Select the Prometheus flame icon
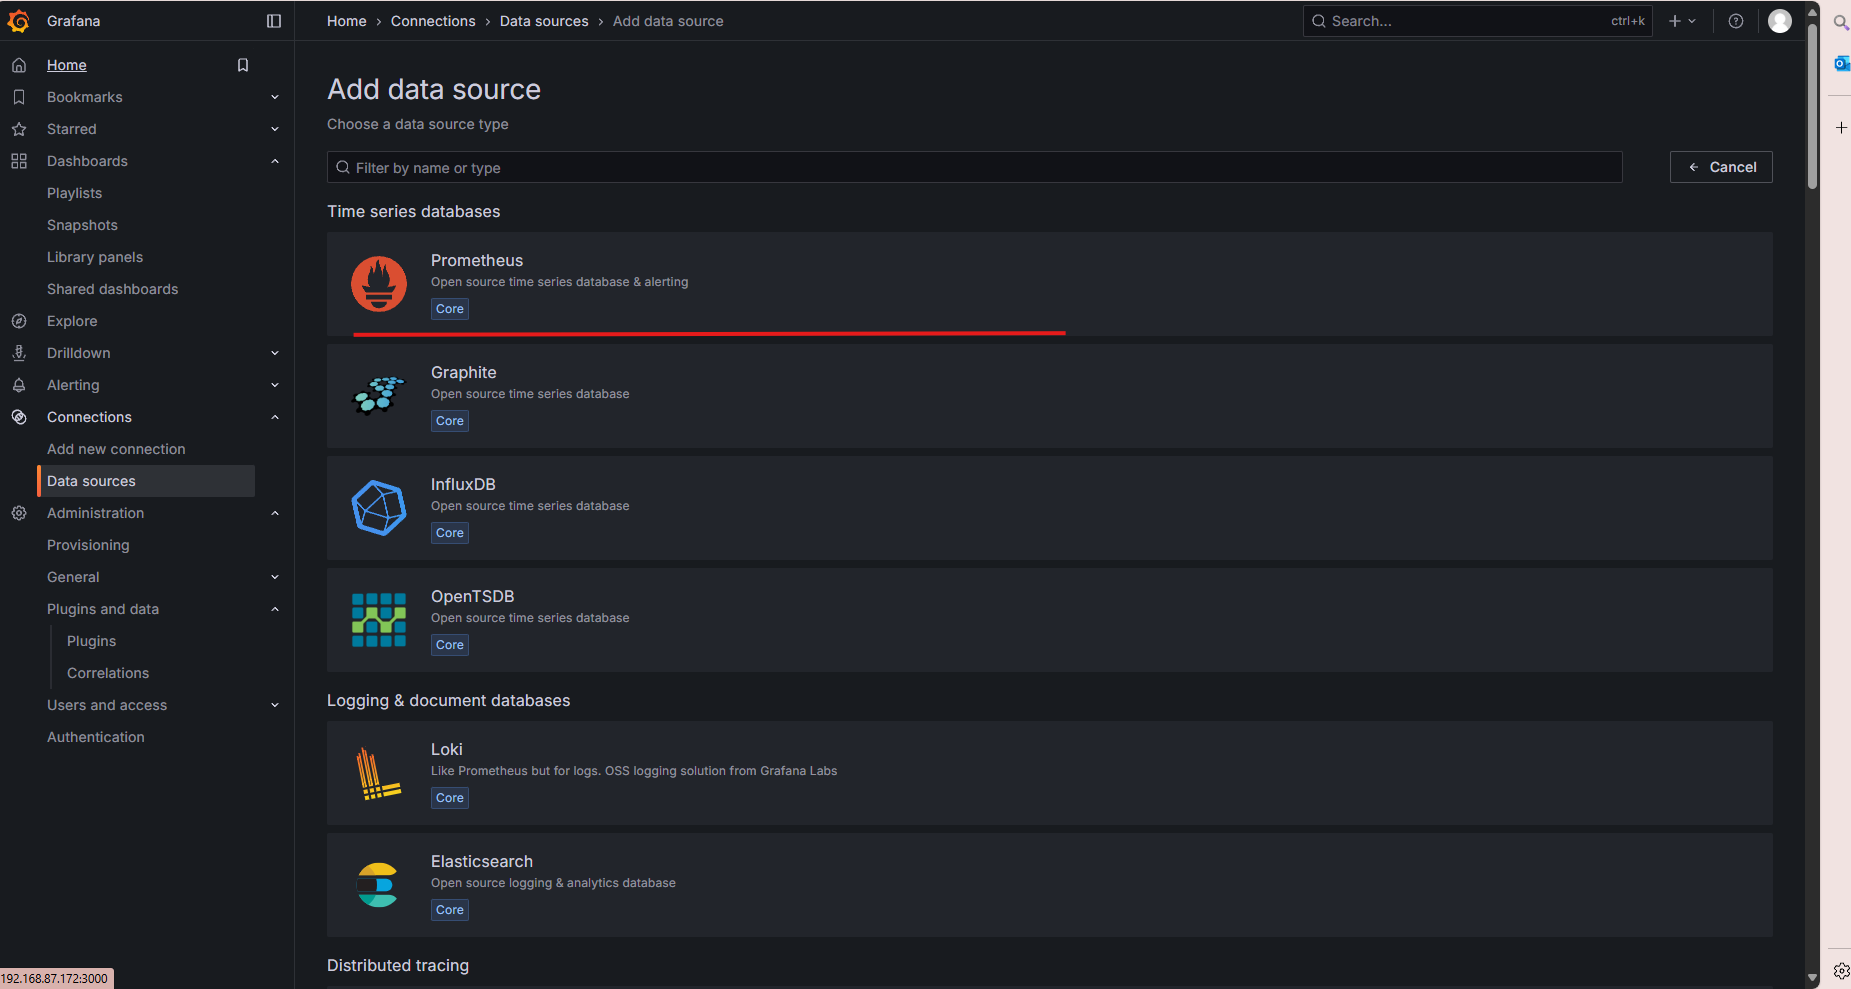 379,284
